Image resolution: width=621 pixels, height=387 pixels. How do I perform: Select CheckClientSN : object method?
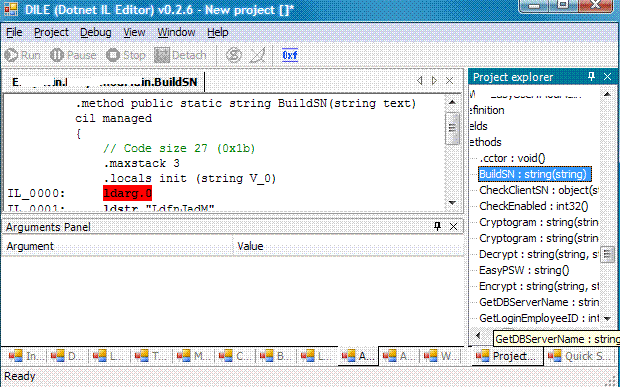(x=539, y=190)
